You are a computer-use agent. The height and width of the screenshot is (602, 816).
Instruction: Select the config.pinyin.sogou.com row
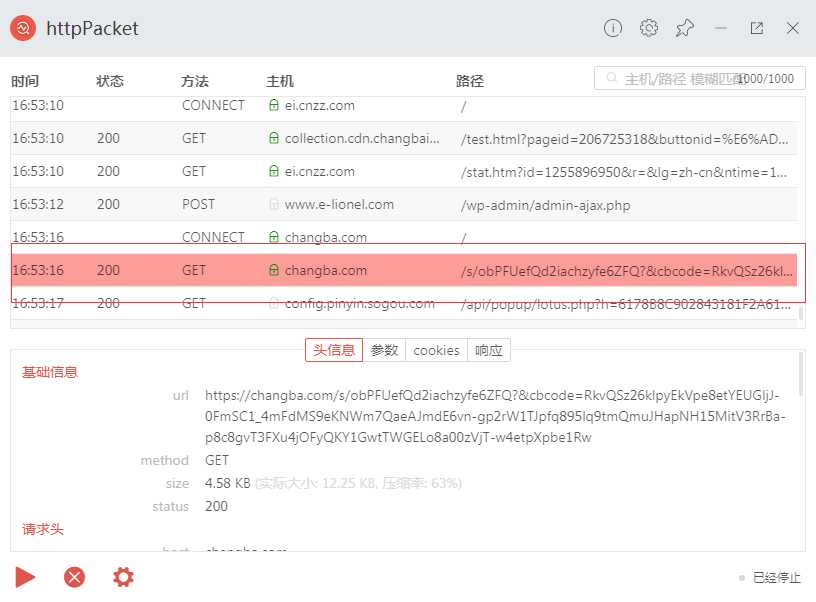pos(404,303)
